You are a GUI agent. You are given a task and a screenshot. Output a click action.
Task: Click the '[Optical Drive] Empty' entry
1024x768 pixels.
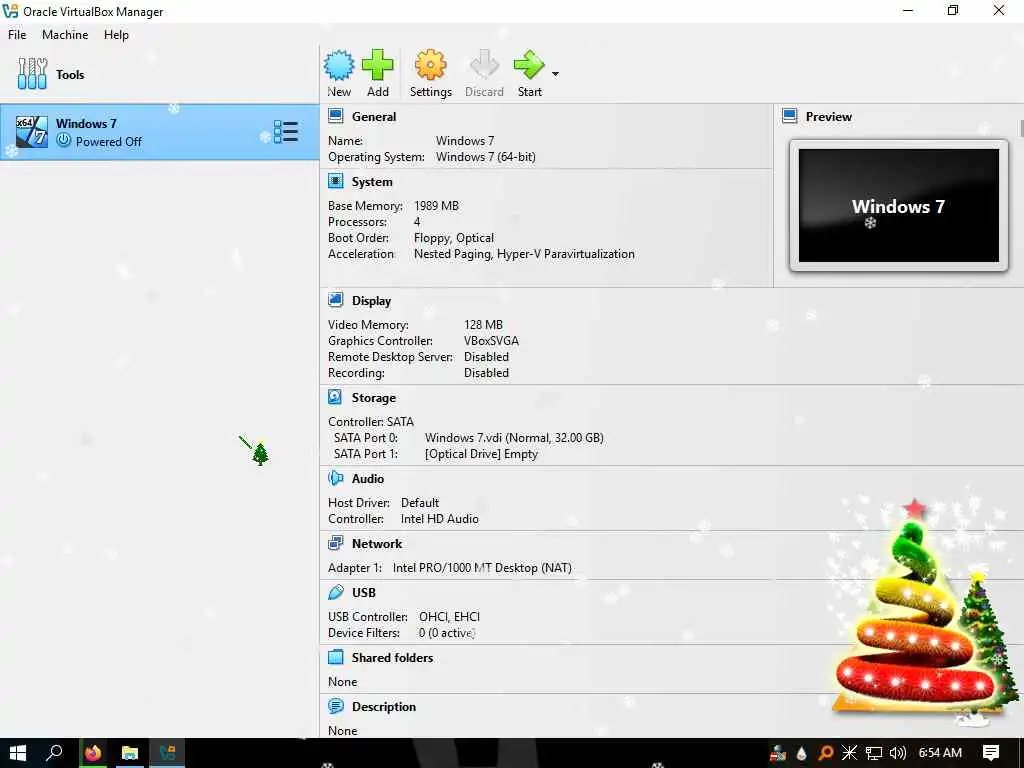click(x=481, y=454)
